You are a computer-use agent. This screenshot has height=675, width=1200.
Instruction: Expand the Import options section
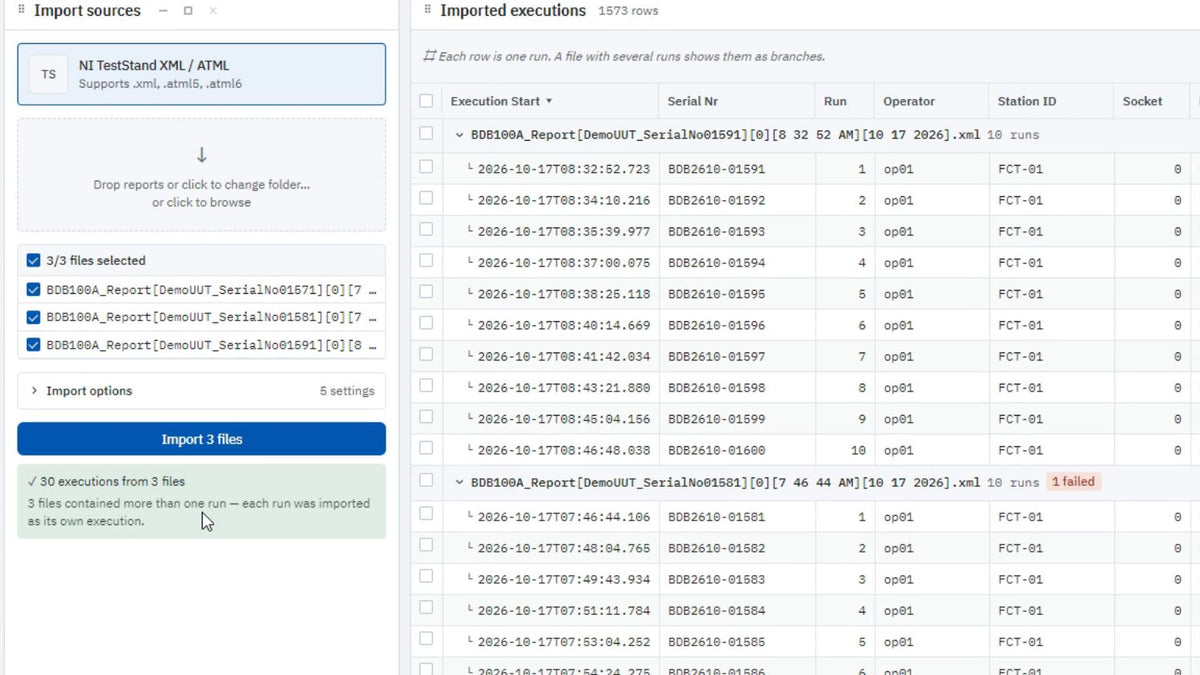pyautogui.click(x=201, y=391)
